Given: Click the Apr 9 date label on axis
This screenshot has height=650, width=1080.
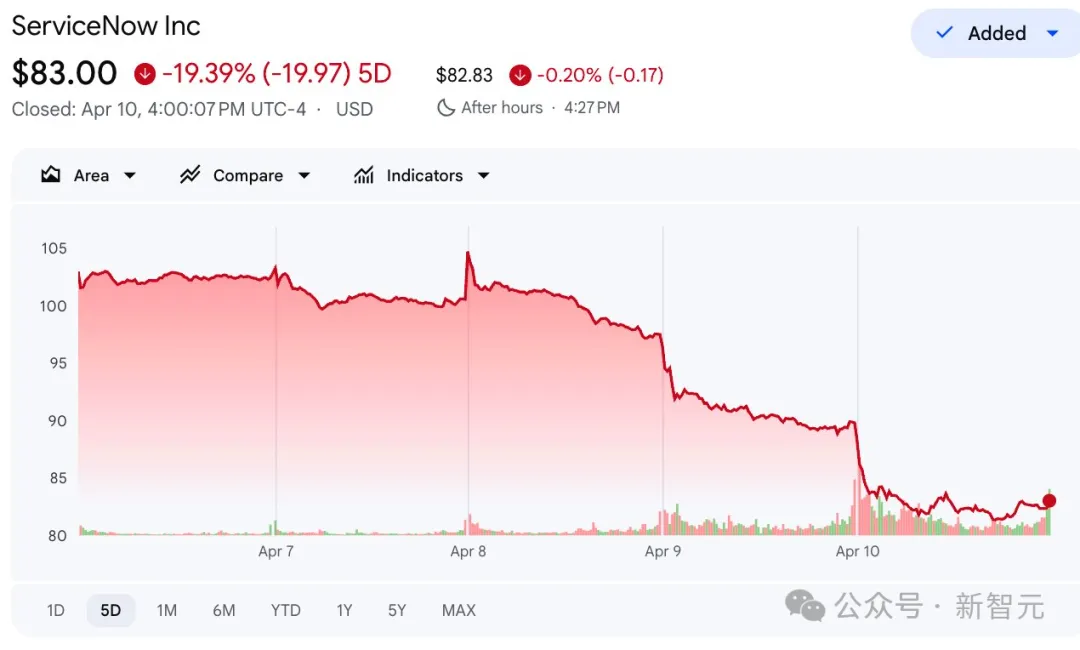Looking at the screenshot, I should (663, 551).
